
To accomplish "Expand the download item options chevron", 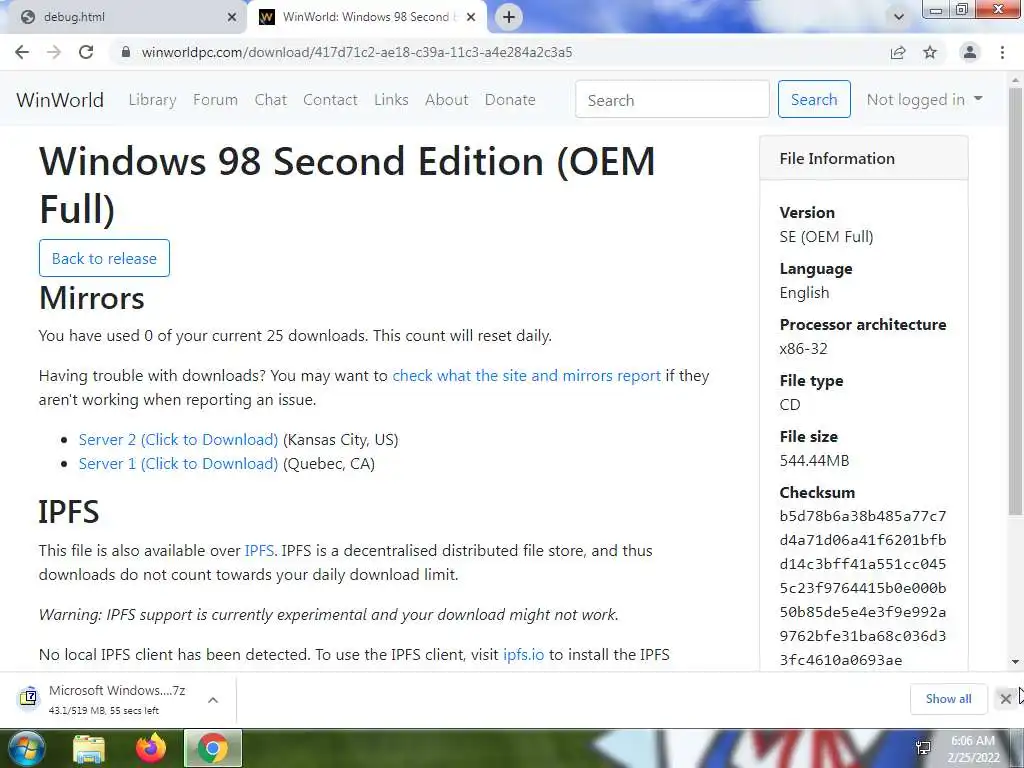I will click(212, 700).
